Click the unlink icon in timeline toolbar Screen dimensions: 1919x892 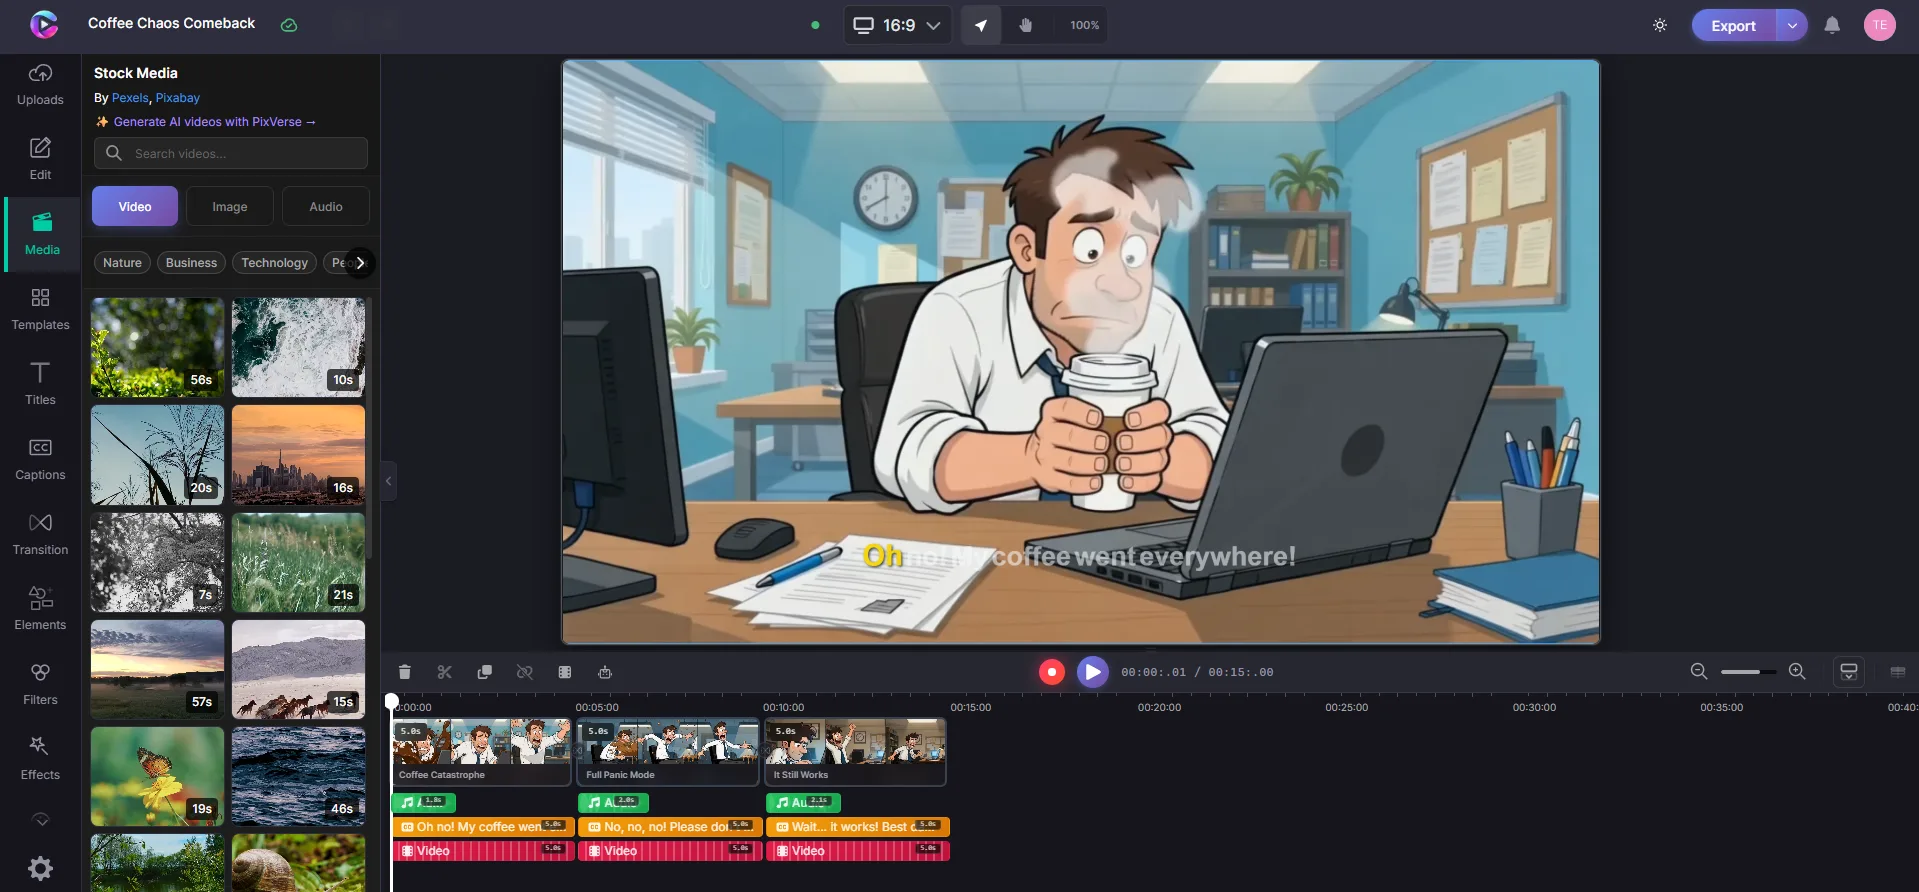(x=525, y=672)
